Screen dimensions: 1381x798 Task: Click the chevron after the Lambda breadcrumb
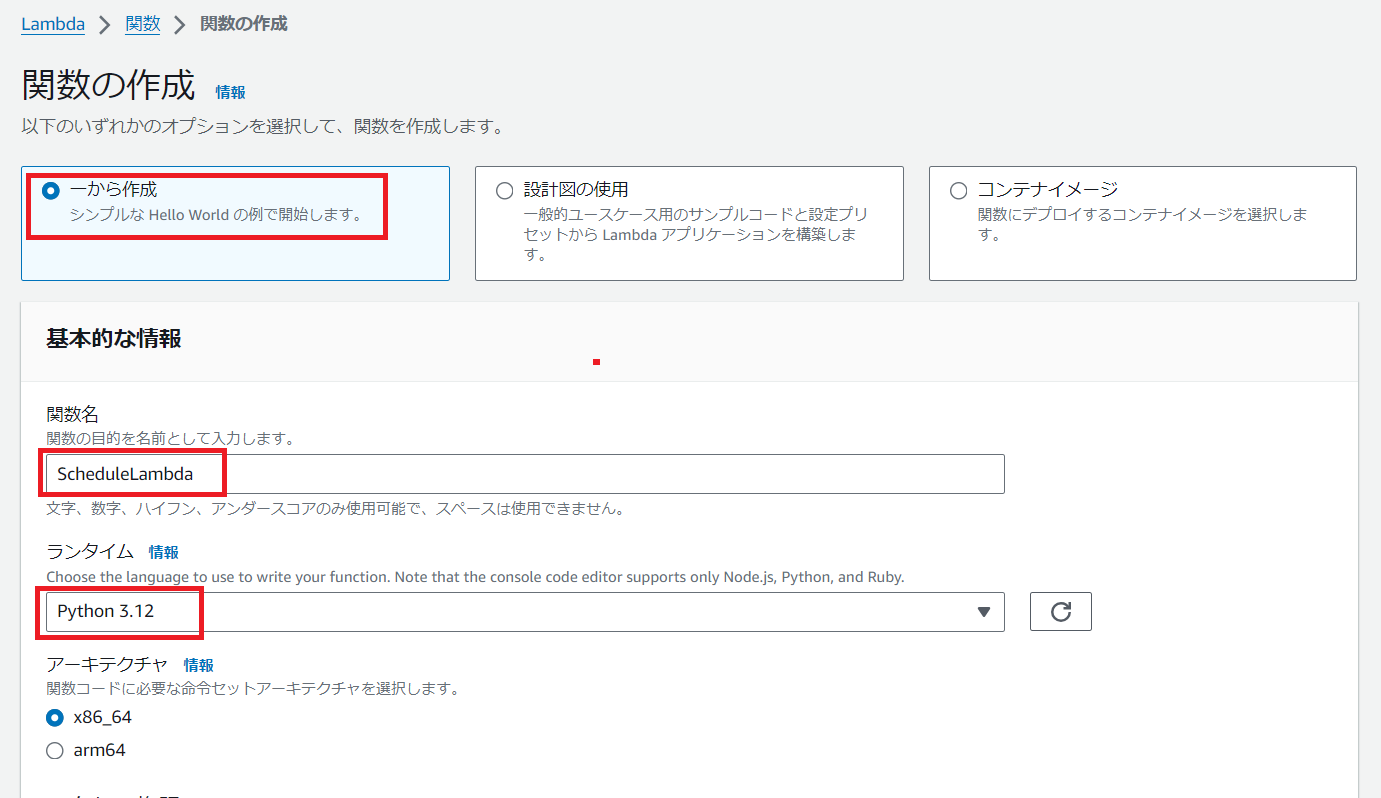pos(105,25)
